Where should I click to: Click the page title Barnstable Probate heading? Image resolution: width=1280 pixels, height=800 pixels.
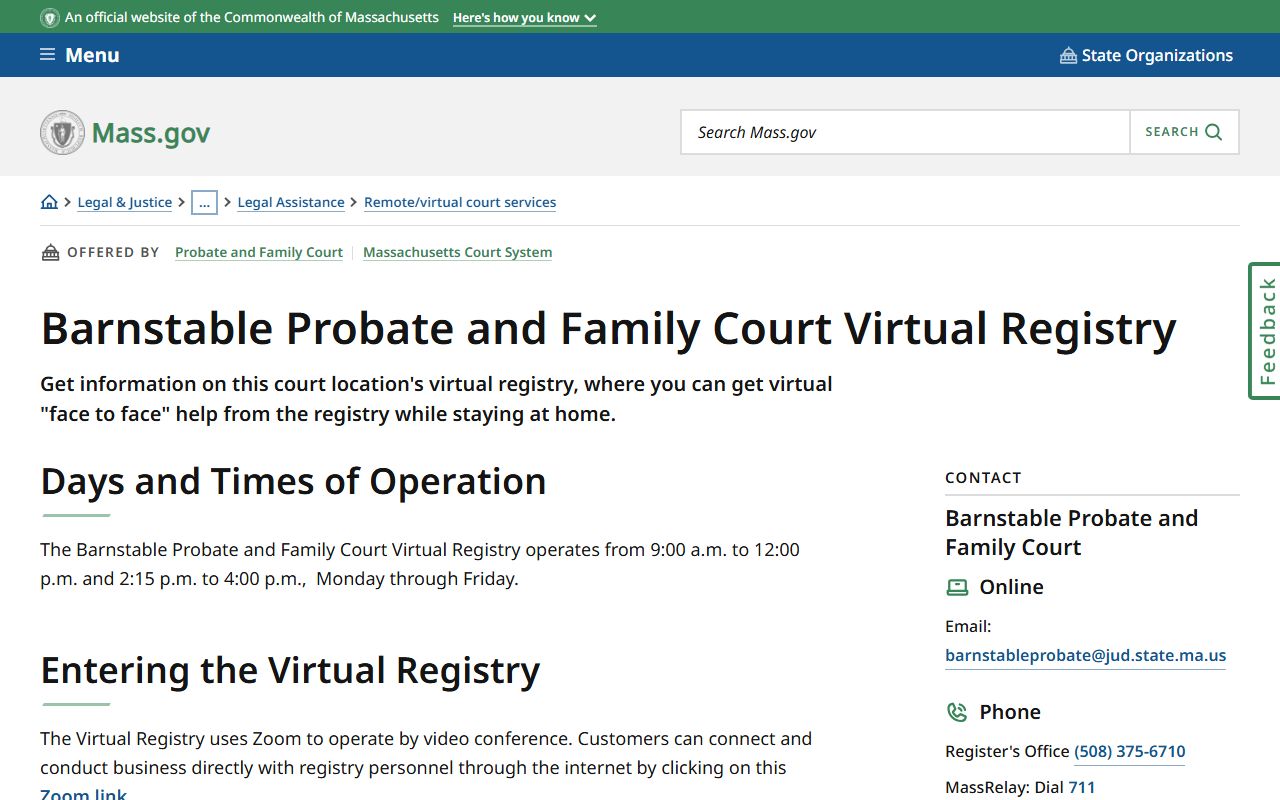click(x=608, y=329)
